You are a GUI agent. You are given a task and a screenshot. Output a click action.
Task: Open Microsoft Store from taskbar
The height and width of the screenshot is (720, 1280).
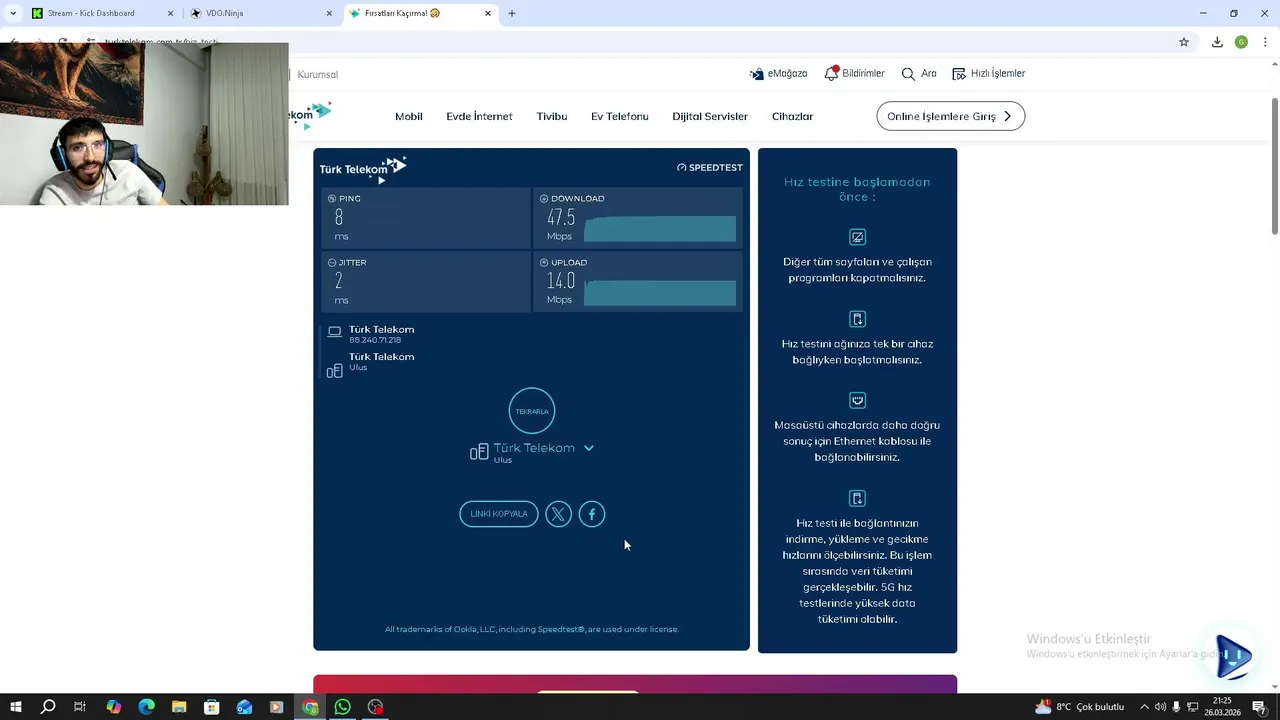(x=211, y=707)
